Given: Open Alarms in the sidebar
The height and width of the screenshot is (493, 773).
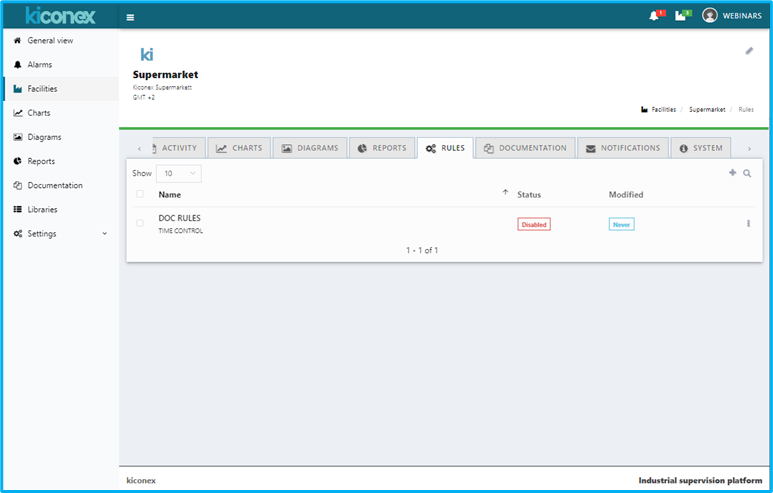Looking at the screenshot, I should click(39, 65).
